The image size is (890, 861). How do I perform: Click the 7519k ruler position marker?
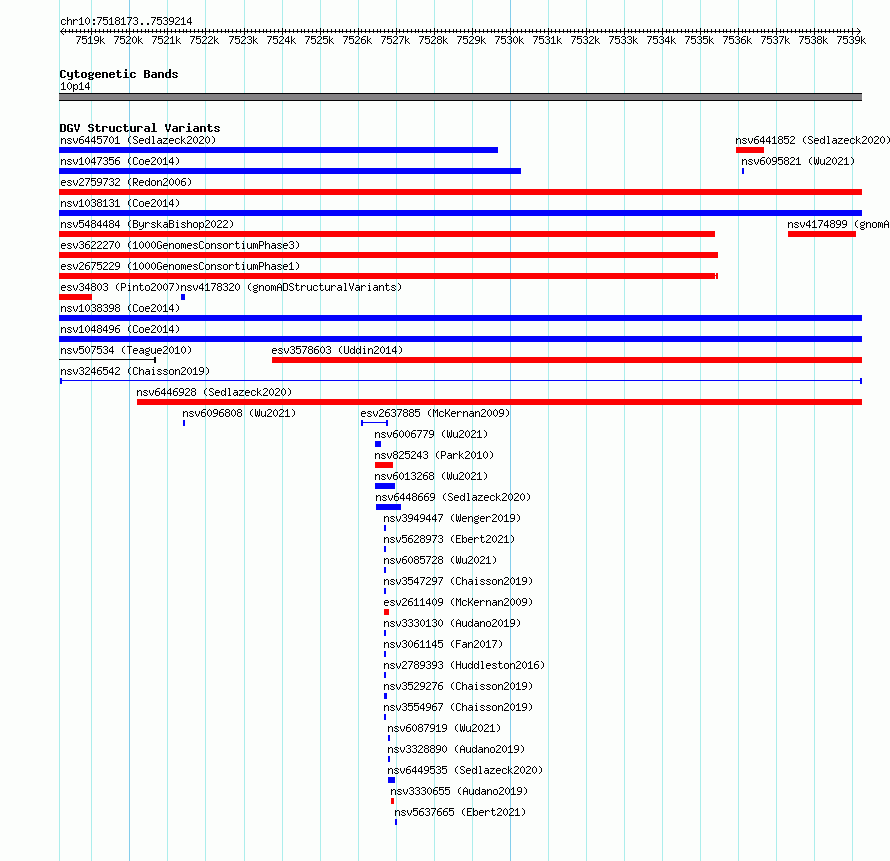(90, 40)
